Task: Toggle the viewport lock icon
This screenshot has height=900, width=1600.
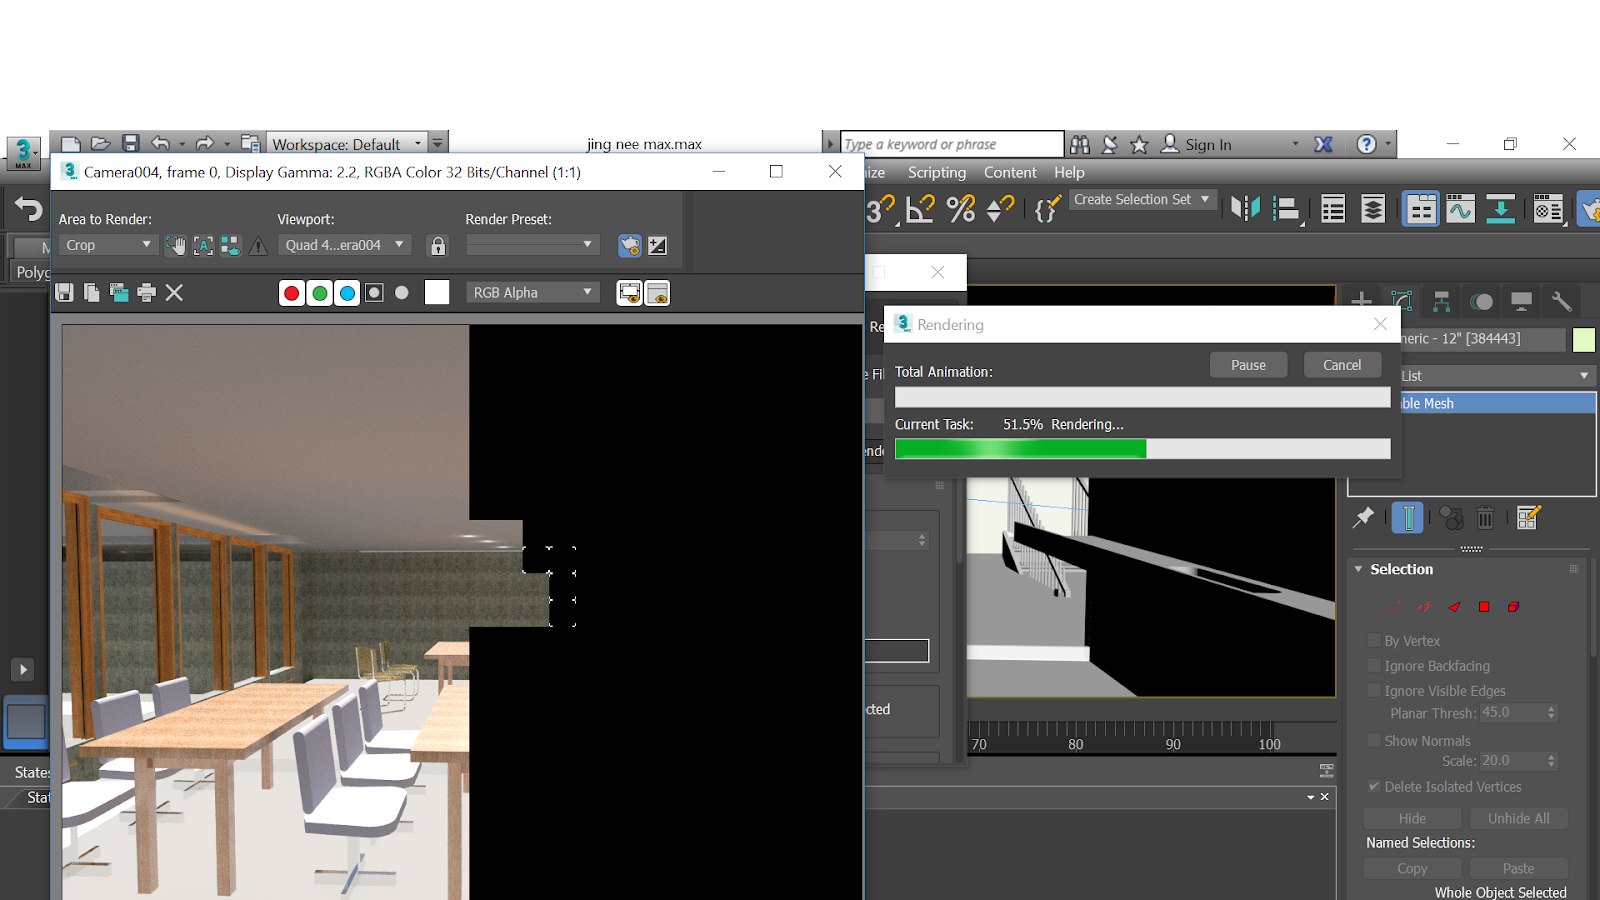Action: [438, 245]
